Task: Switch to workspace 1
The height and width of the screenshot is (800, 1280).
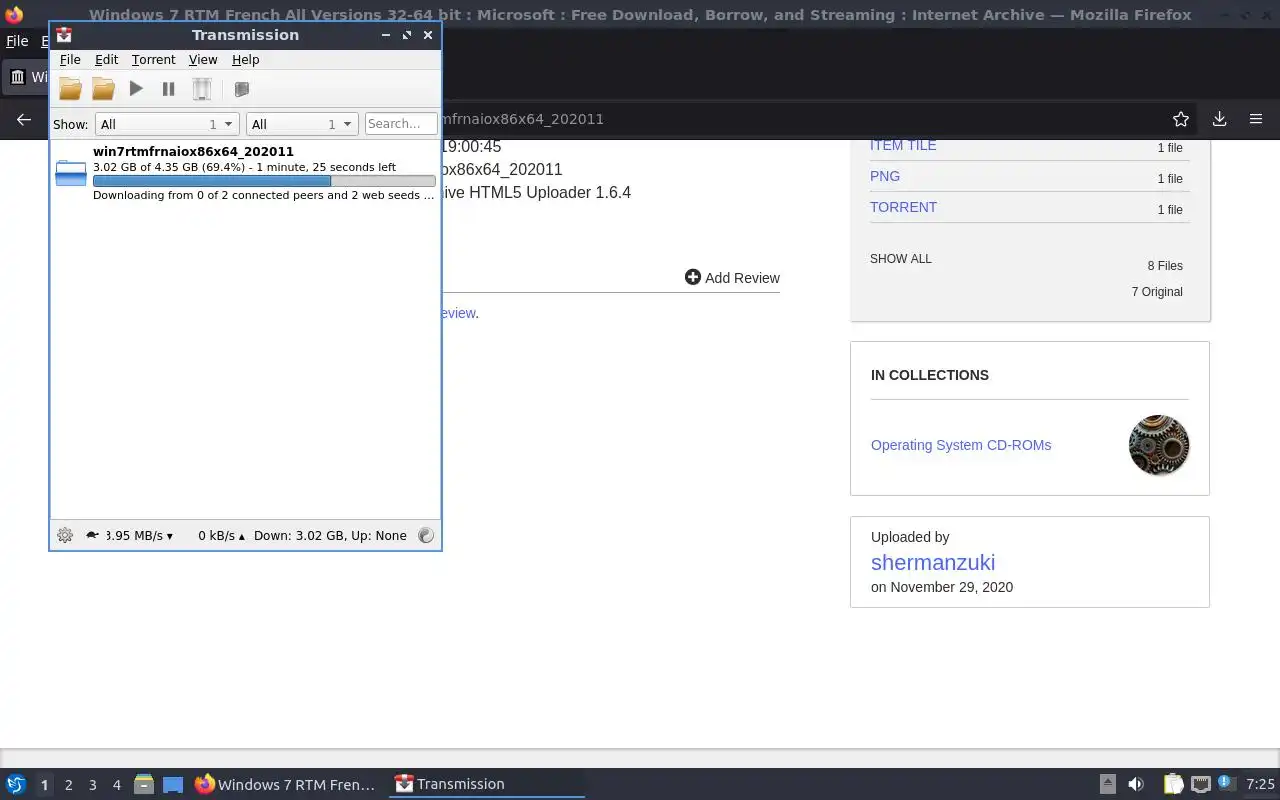Action: [x=44, y=785]
